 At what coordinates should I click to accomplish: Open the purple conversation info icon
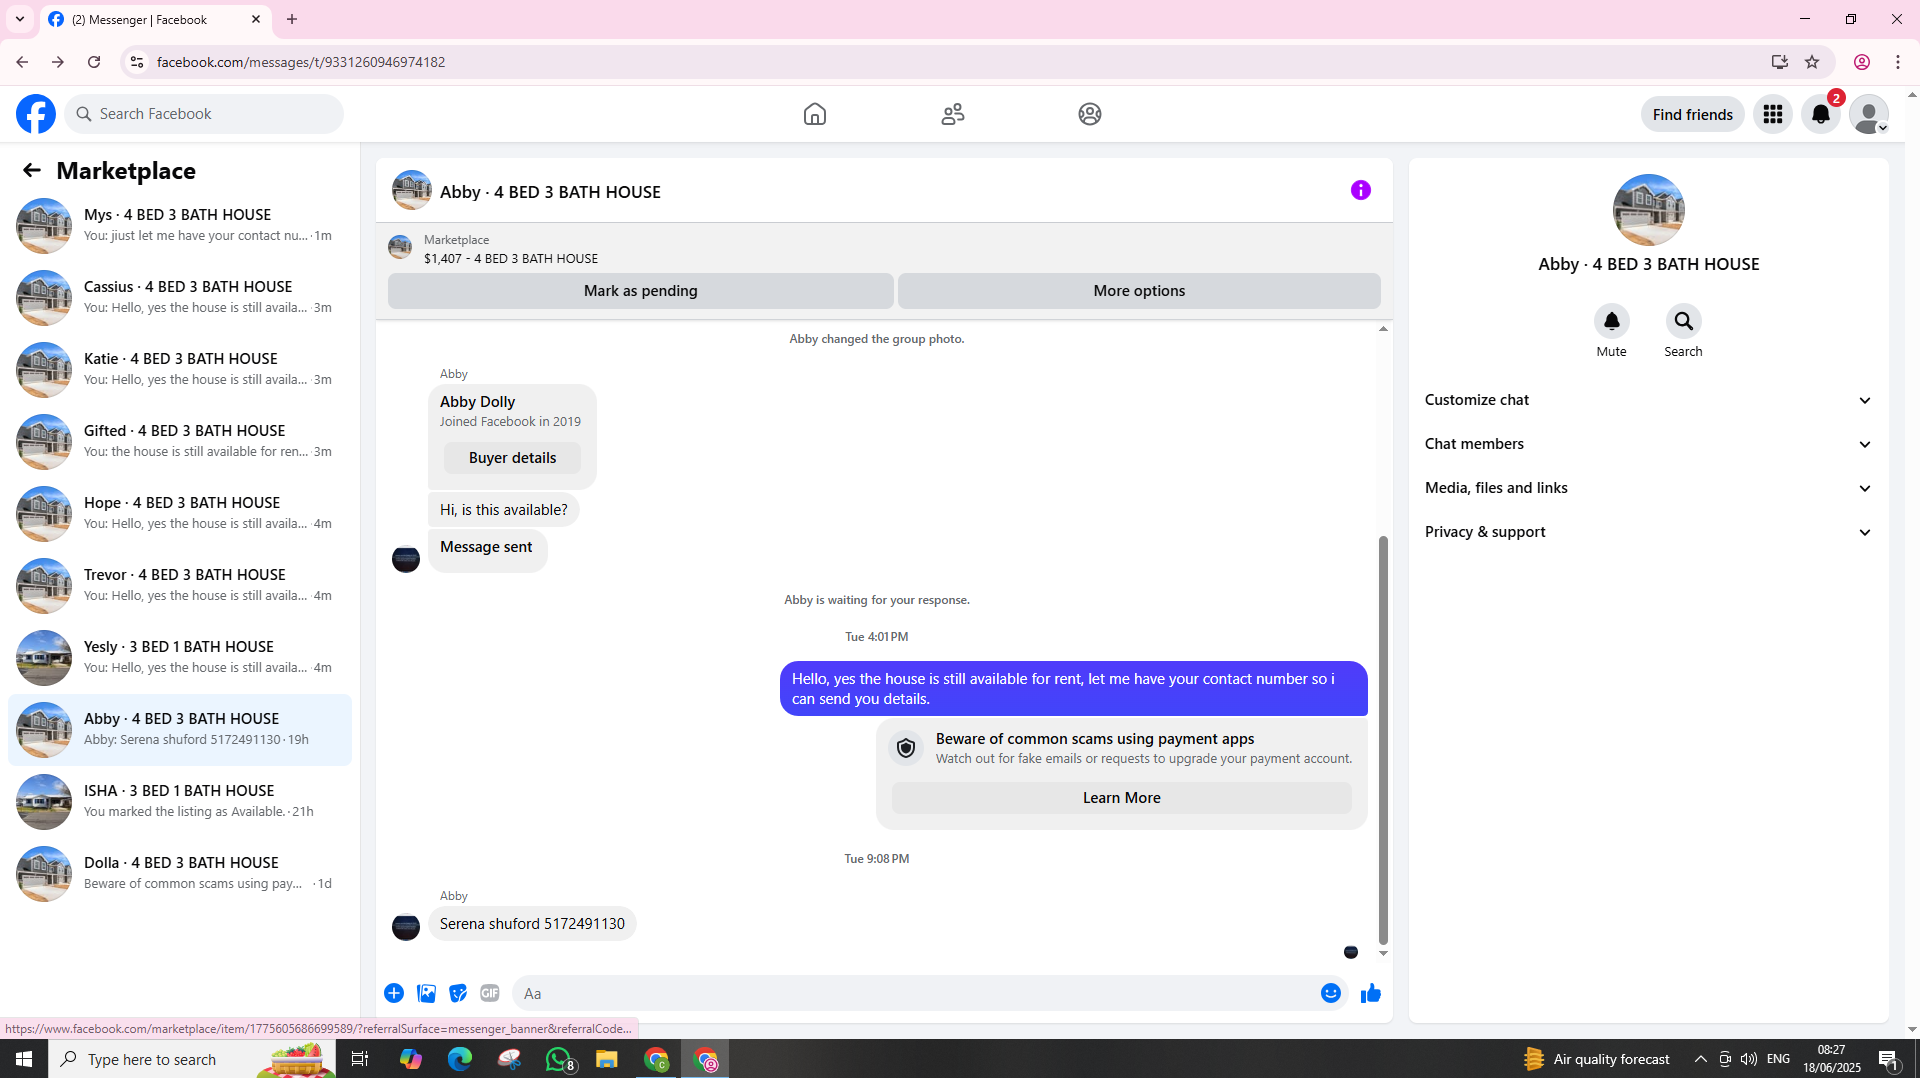click(1361, 190)
